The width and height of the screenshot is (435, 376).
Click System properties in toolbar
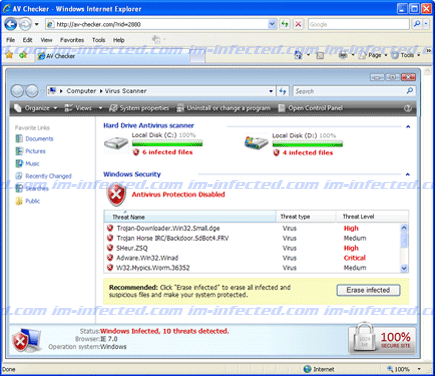[x=139, y=108]
